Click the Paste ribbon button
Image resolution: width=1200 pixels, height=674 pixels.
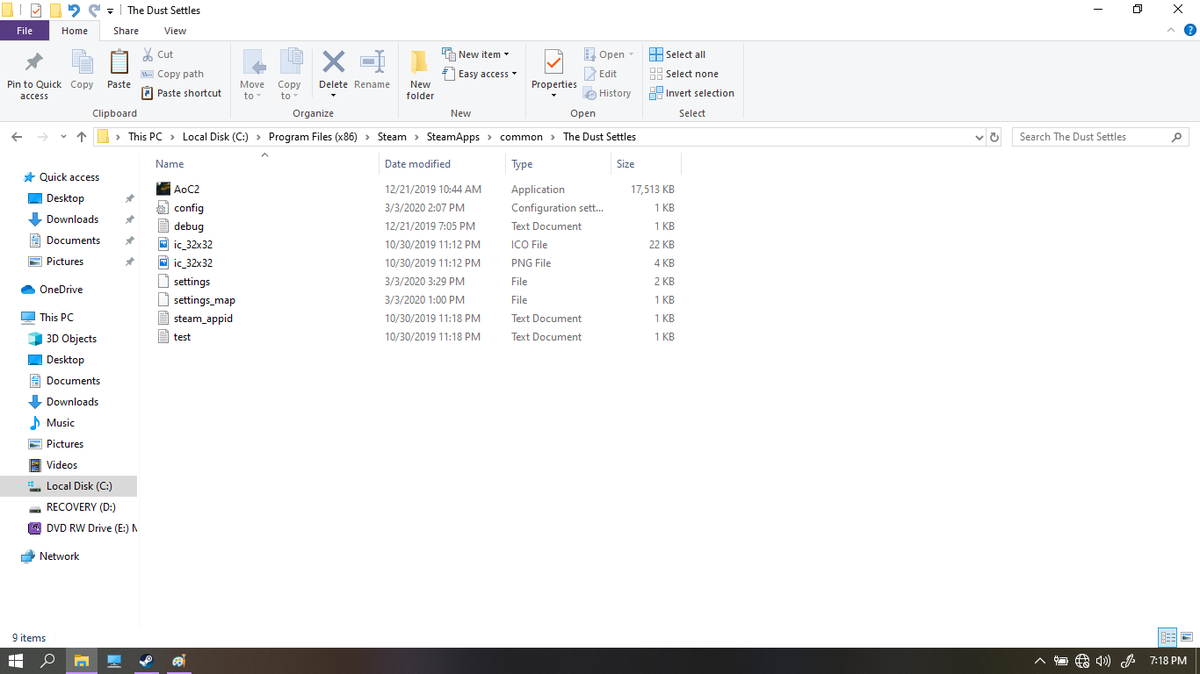(119, 71)
